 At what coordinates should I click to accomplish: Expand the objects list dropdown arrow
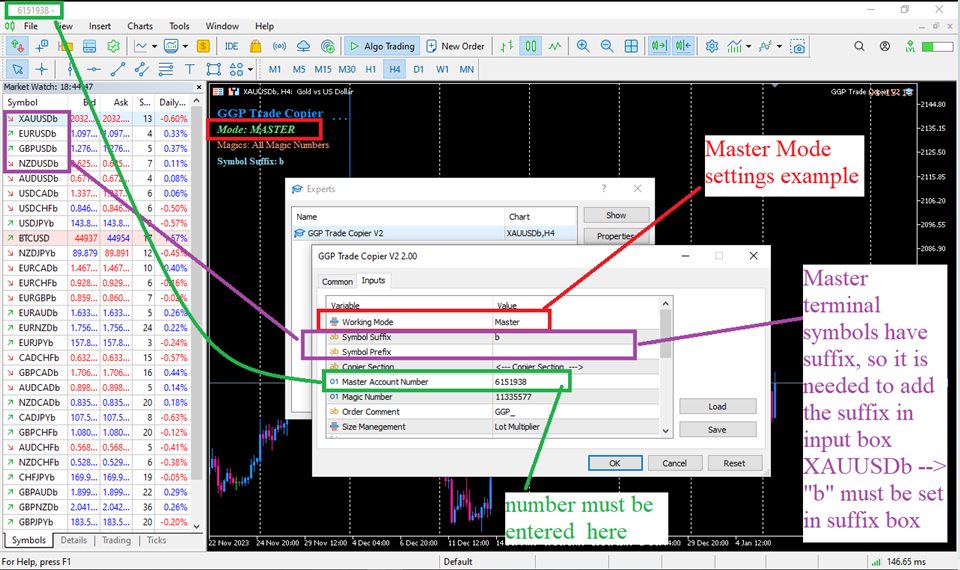(779, 46)
